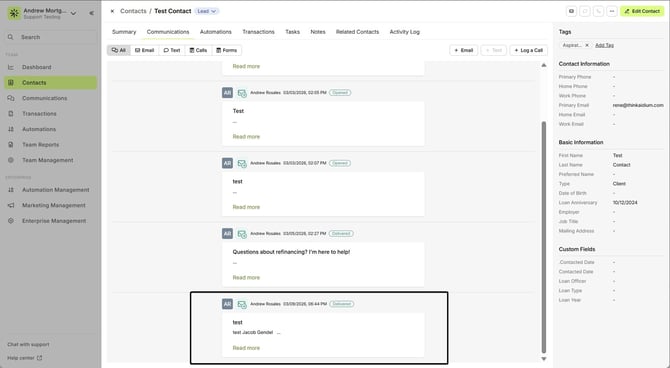This screenshot has width=670, height=368.
Task: Filter communications by Calls
Action: [198, 50]
